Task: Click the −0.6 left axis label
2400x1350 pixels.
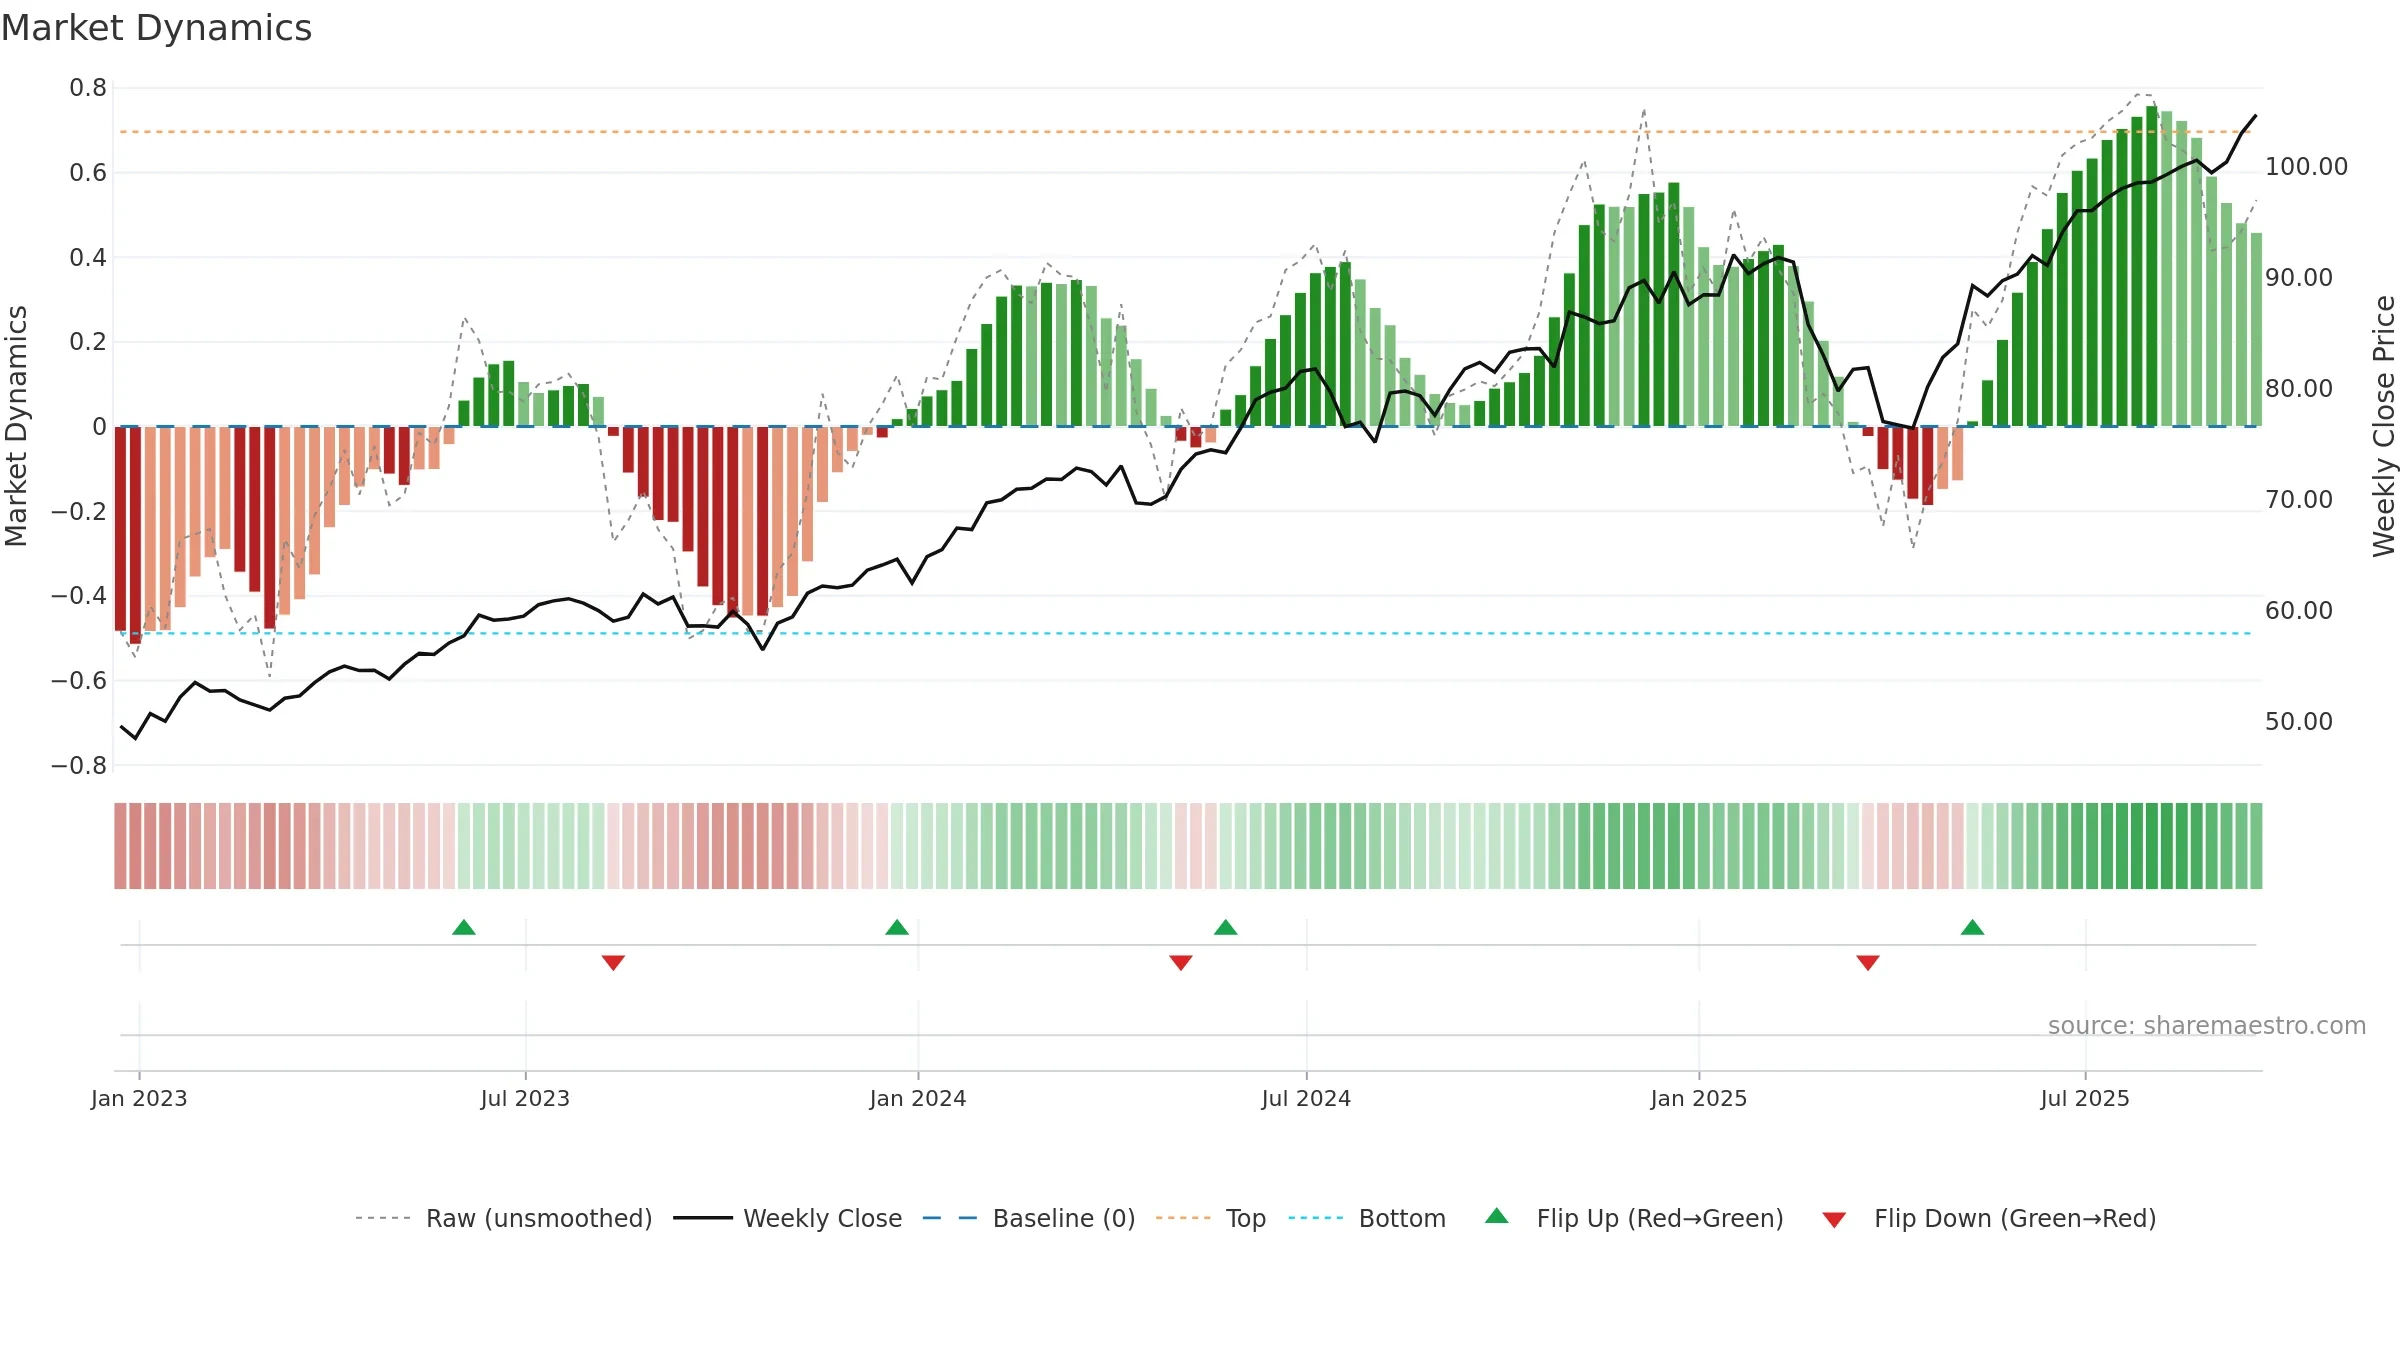Action: click(79, 680)
